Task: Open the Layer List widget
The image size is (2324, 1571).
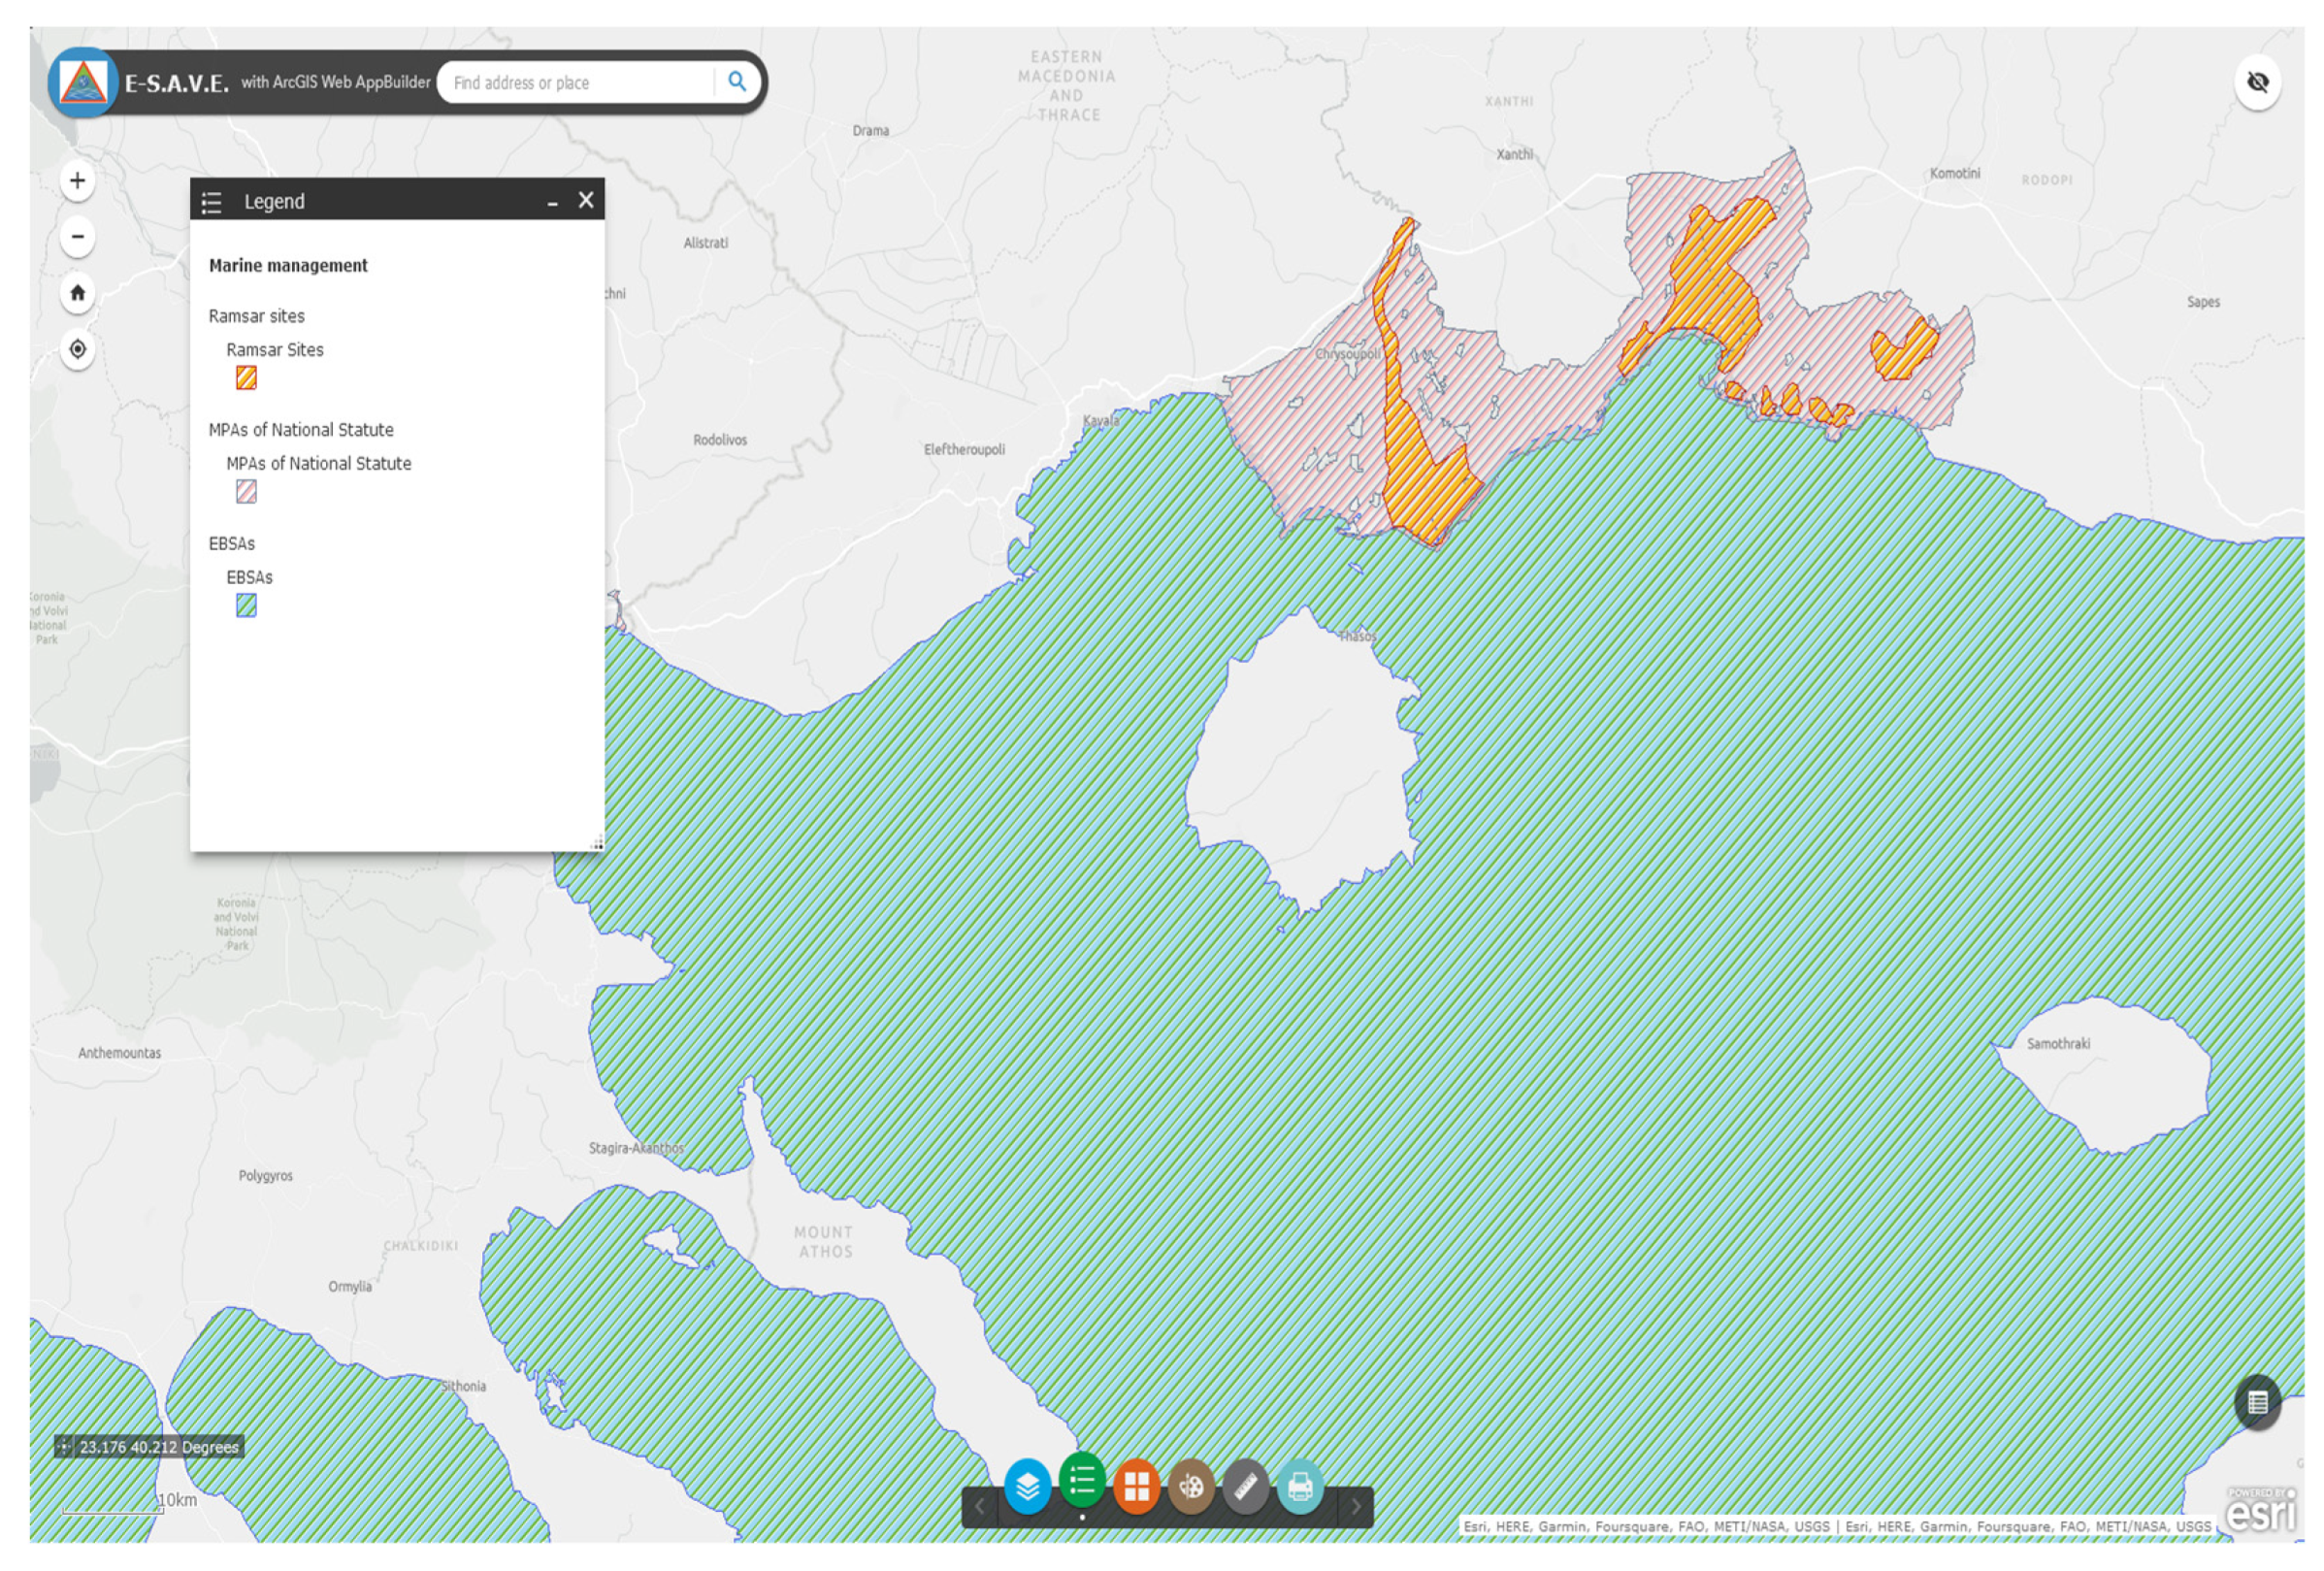Action: click(1027, 1487)
